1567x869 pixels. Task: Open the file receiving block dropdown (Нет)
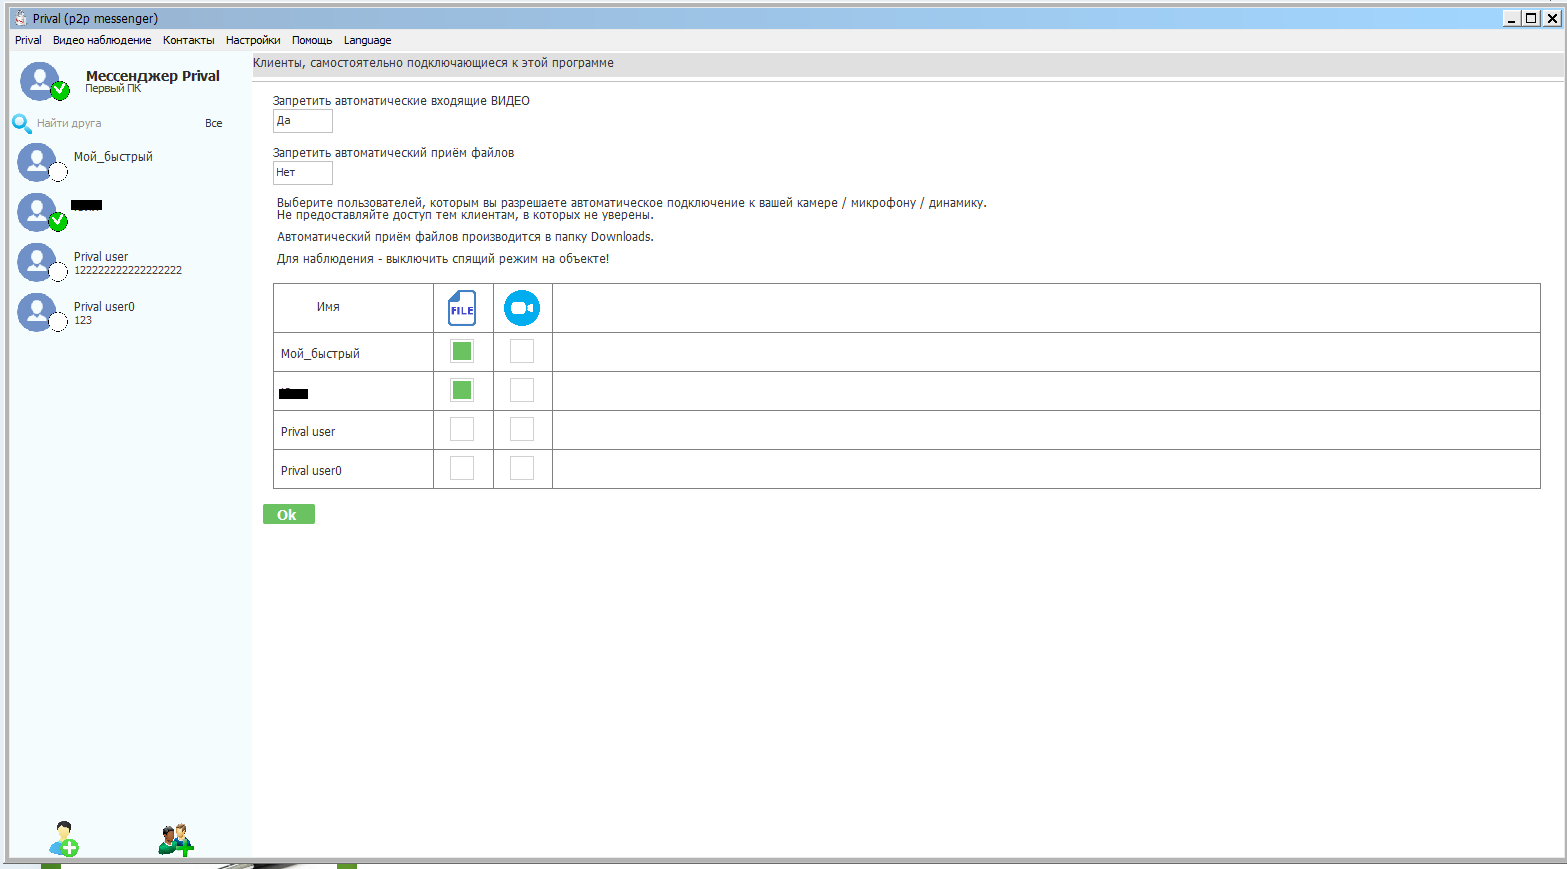click(x=302, y=173)
